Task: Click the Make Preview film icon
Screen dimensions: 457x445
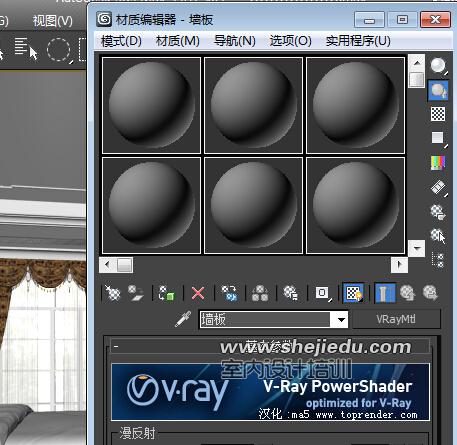Action: 438,188
